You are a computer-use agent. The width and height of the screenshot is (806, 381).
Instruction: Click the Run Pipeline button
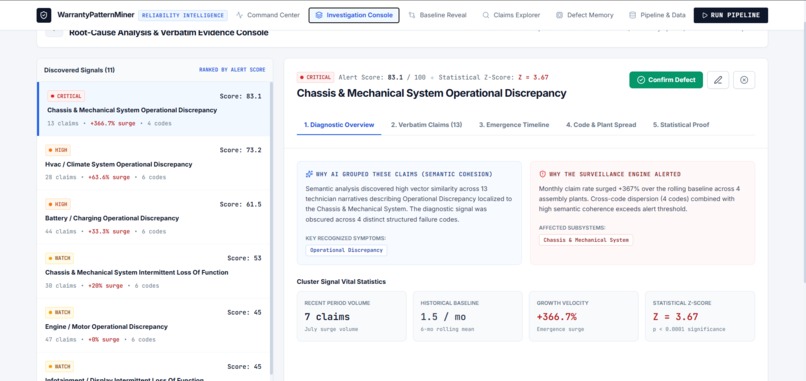[730, 15]
